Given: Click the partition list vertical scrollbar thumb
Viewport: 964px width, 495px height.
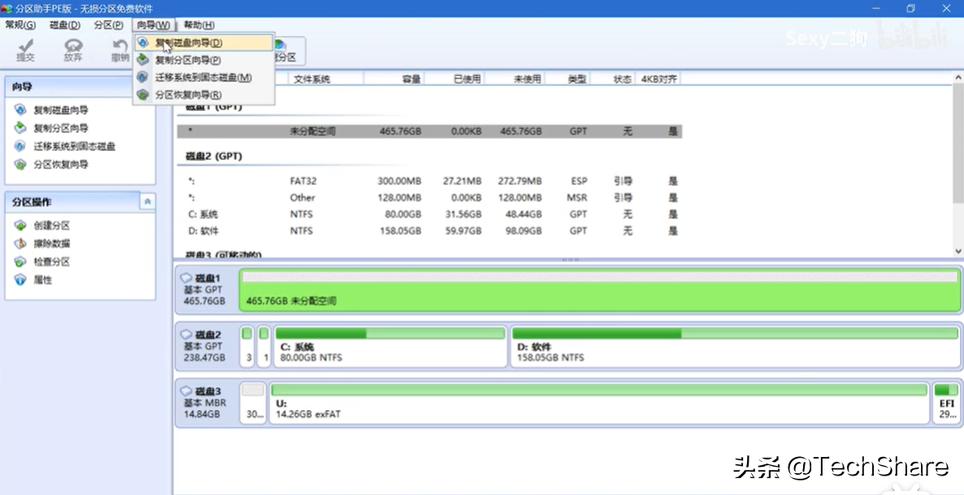Looking at the screenshot, I should pyautogui.click(x=958, y=143).
